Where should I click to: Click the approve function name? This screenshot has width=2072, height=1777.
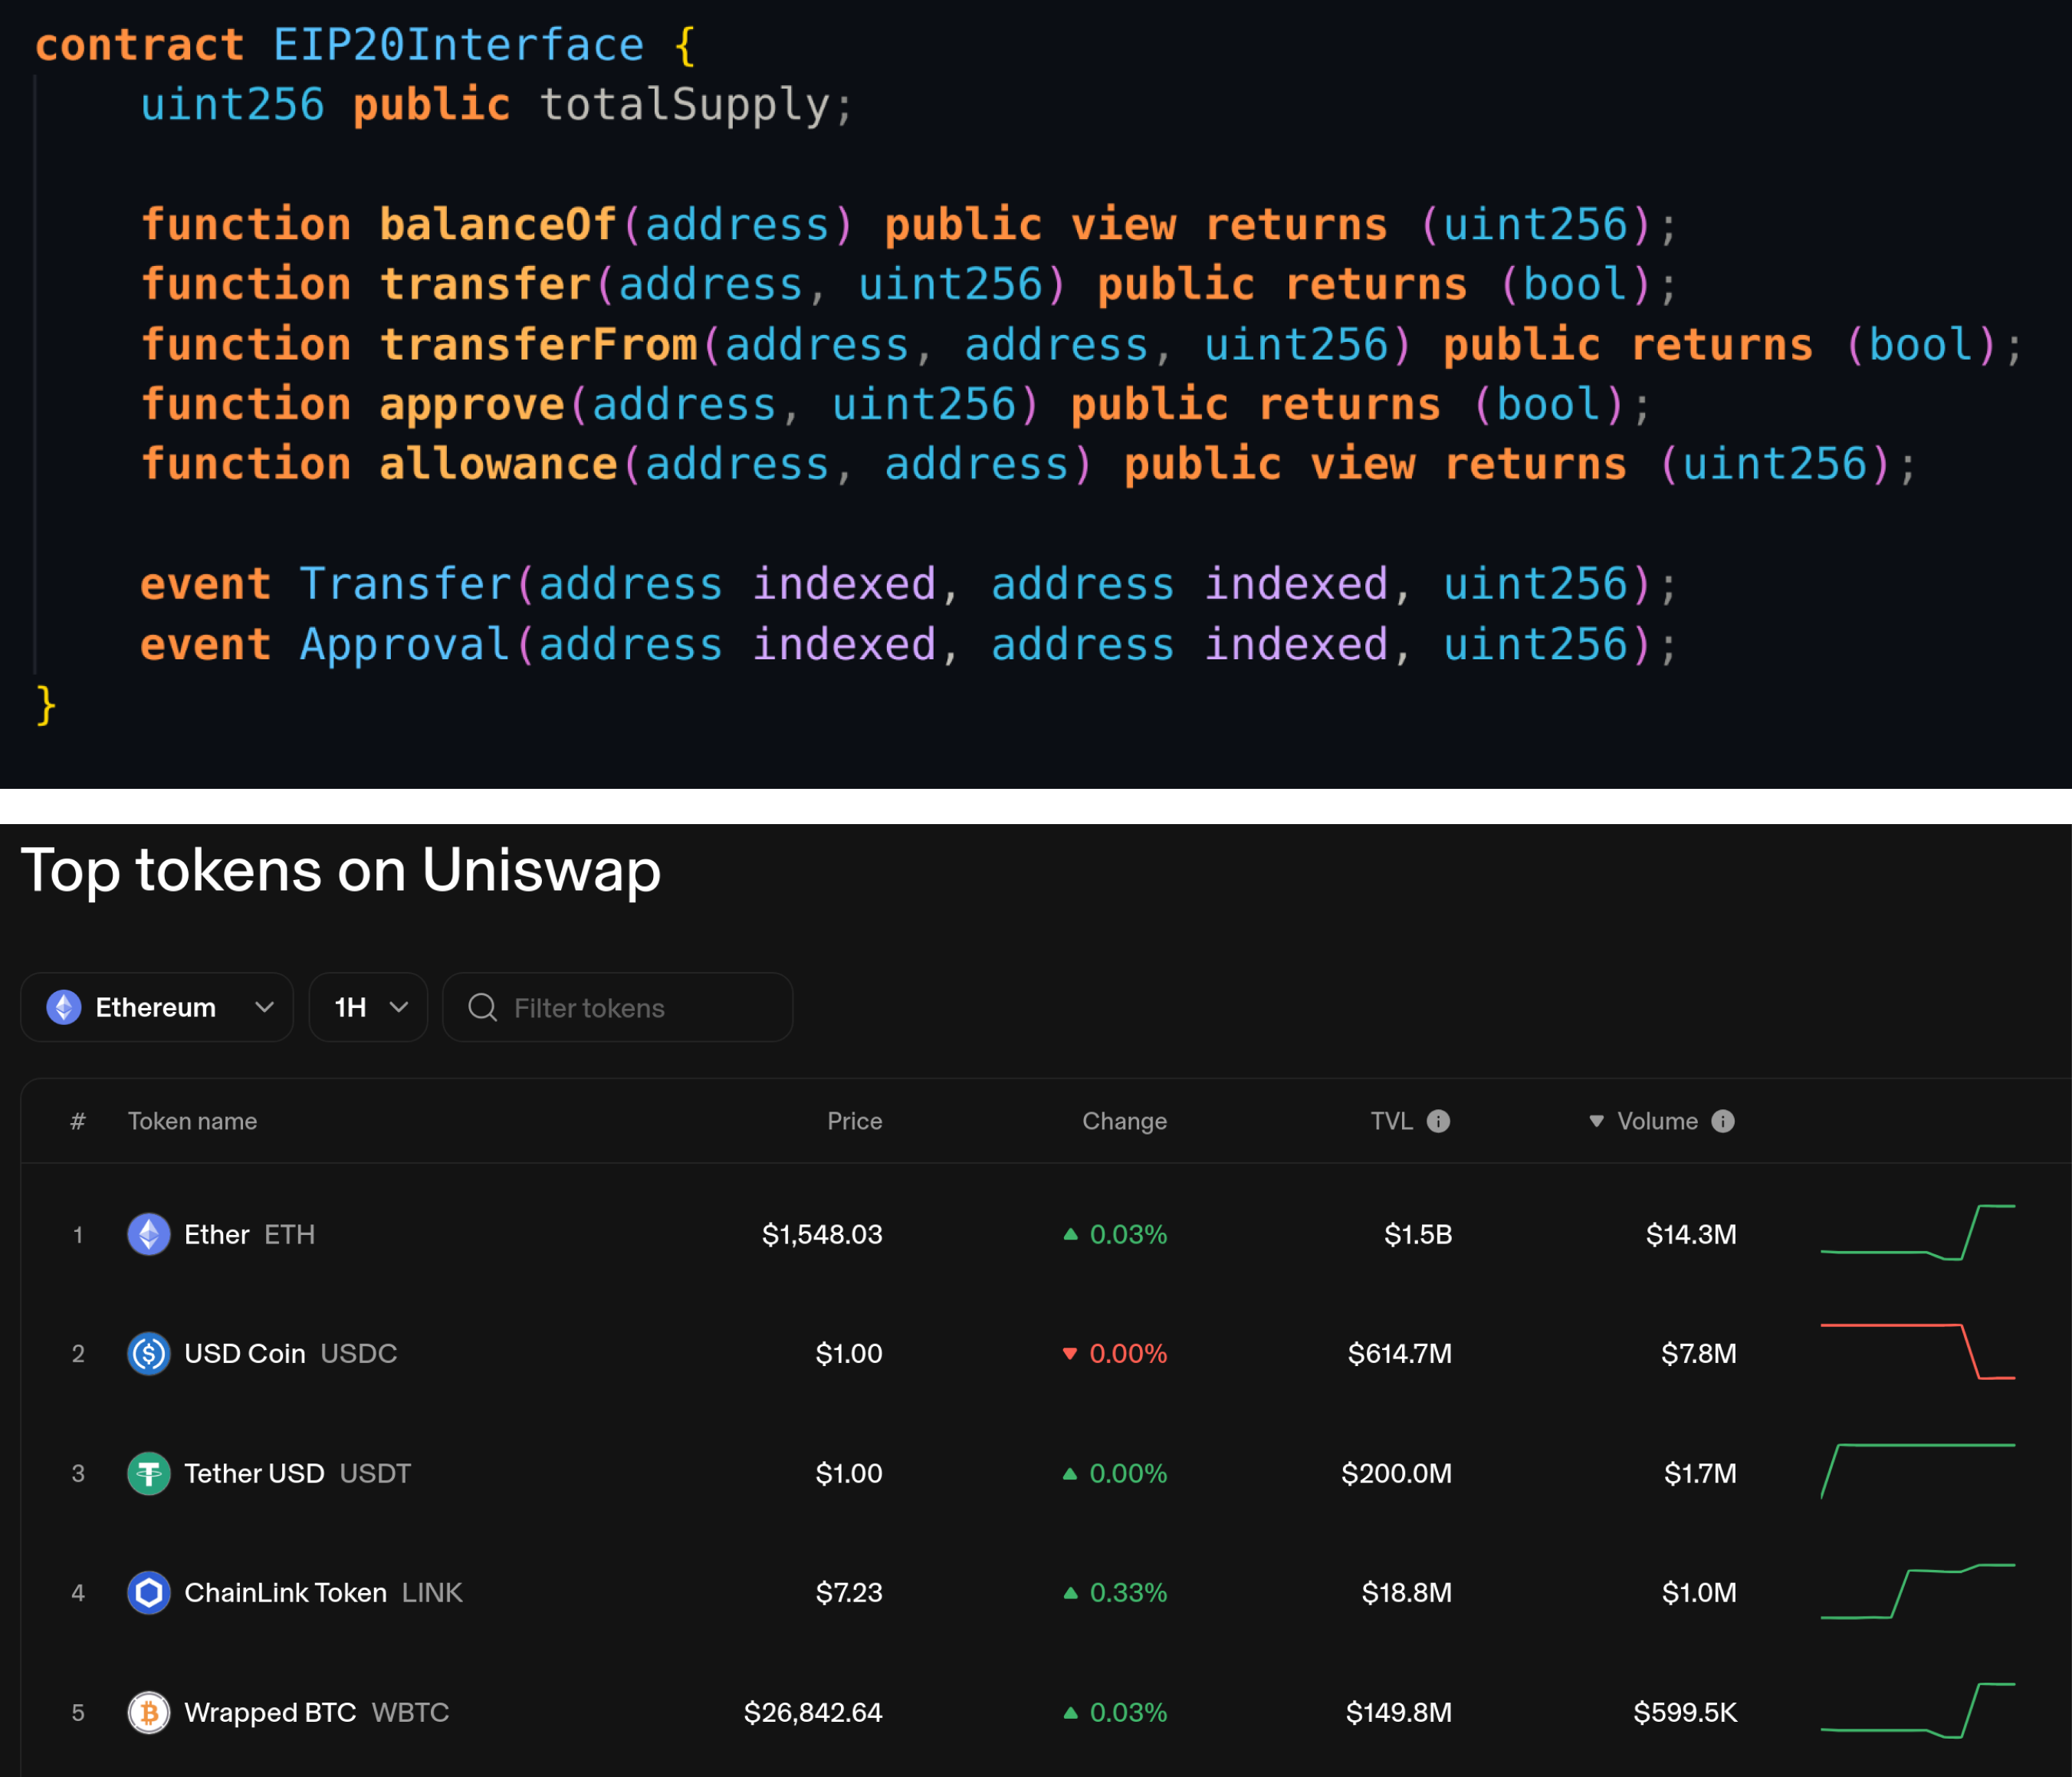click(x=472, y=405)
